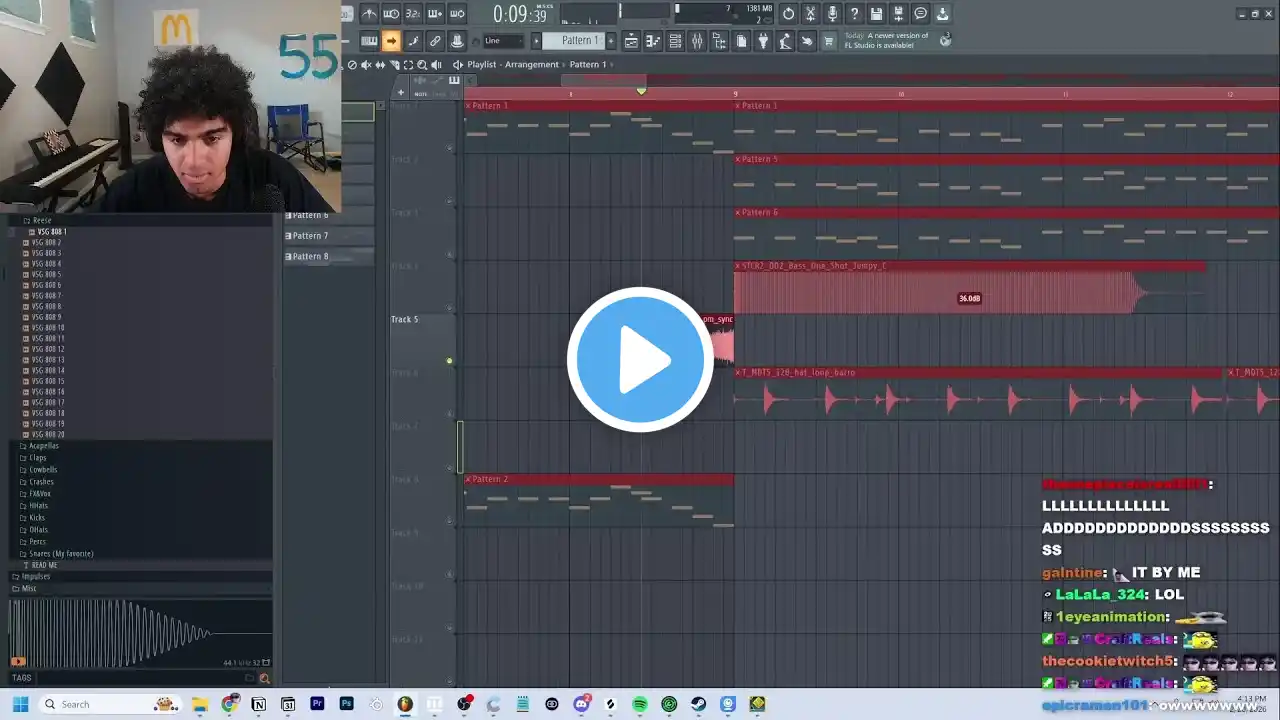Expand the Acapellas folder
Image resolution: width=1280 pixels, height=720 pixels.
point(44,446)
